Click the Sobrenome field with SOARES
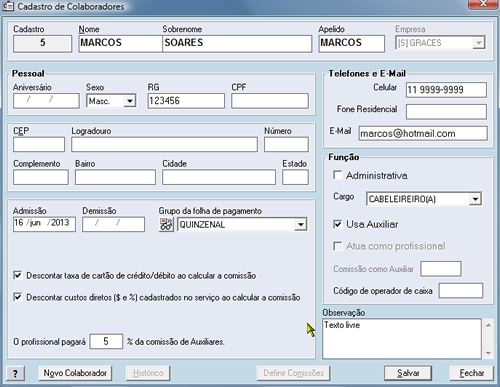The height and width of the screenshot is (387, 500). pyautogui.click(x=237, y=44)
